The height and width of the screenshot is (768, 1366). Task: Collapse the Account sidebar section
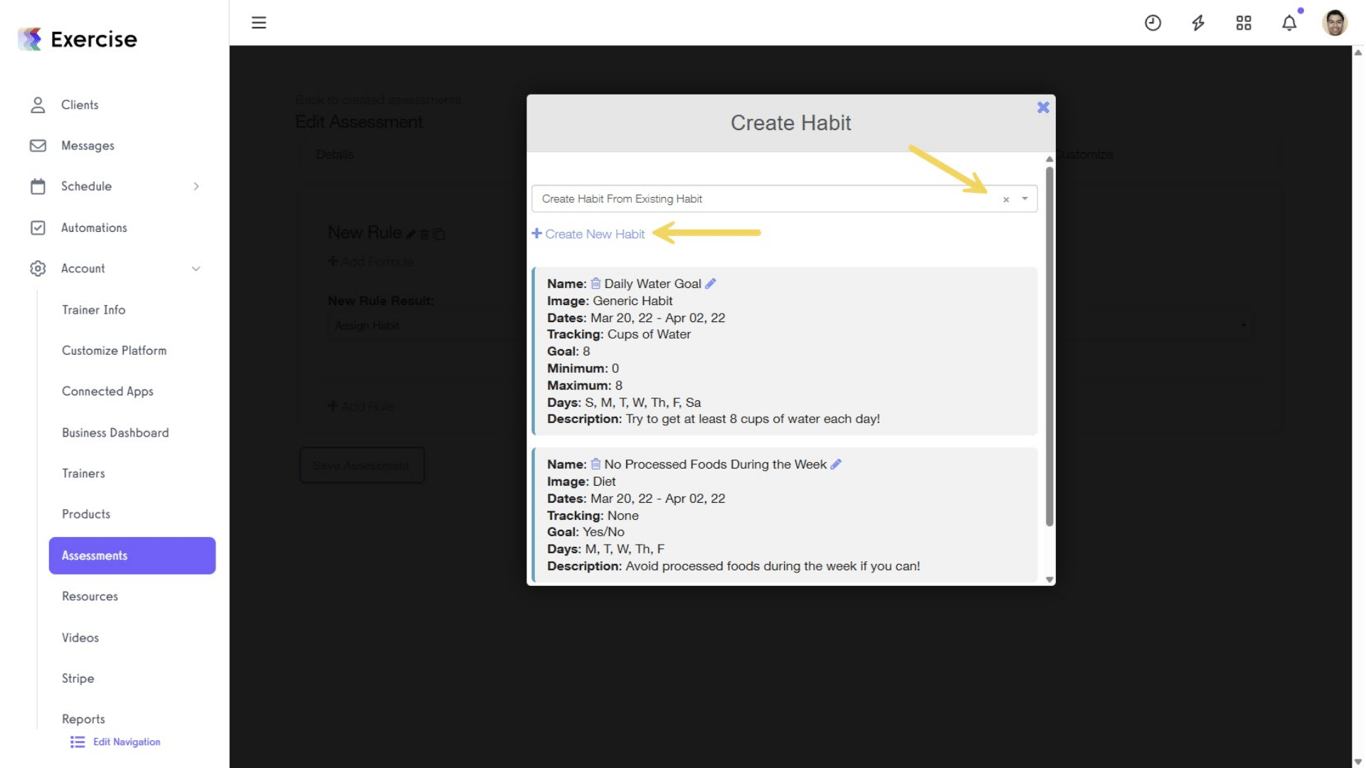[196, 268]
